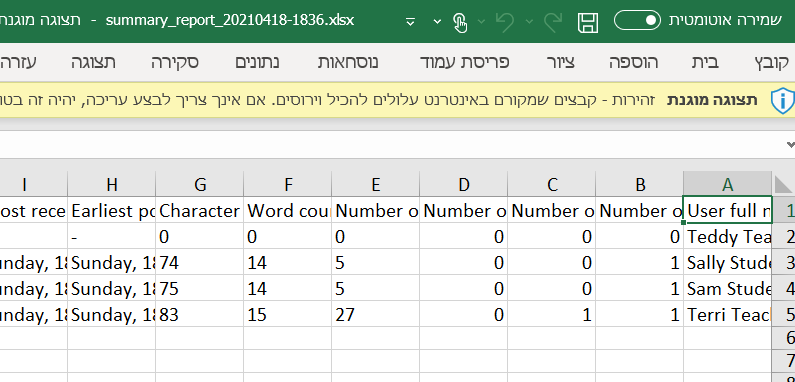The width and height of the screenshot is (795, 382).
Task: Click the cell containing 74
Action: 200,262
